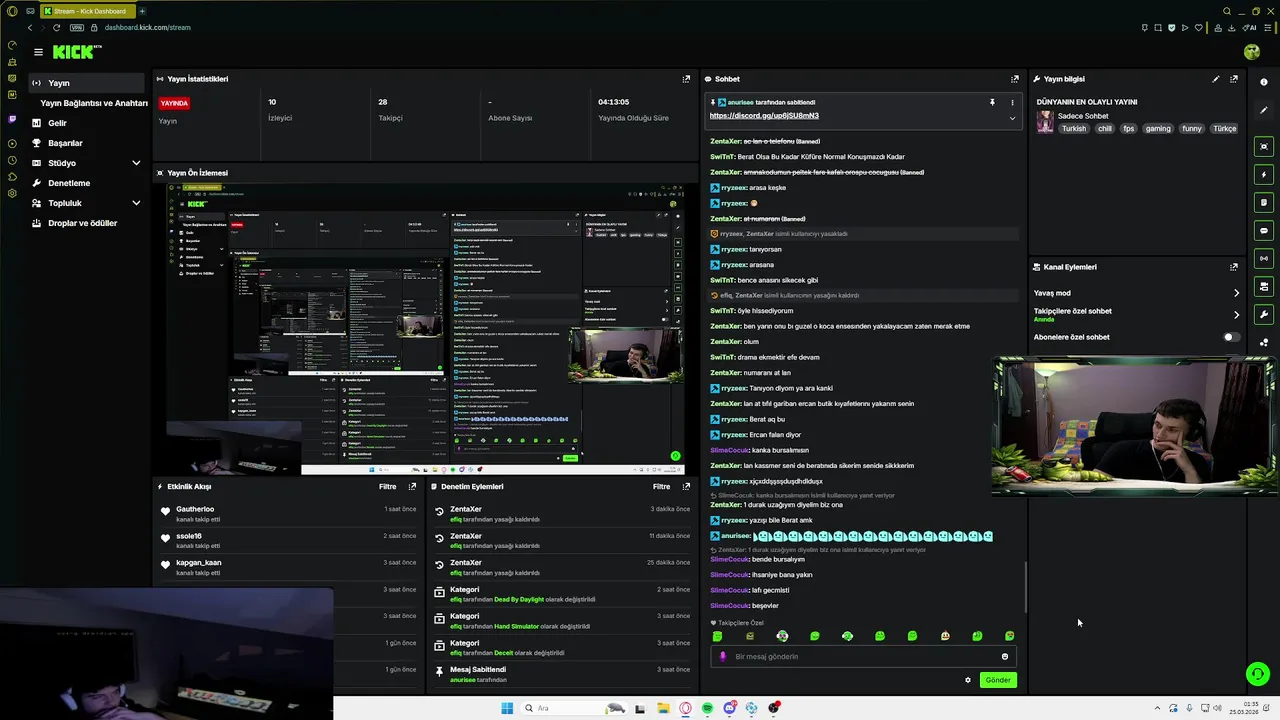The height and width of the screenshot is (720, 1280).
Task: Open the hamburger menu beside the Kick logo
Action: coord(38,52)
